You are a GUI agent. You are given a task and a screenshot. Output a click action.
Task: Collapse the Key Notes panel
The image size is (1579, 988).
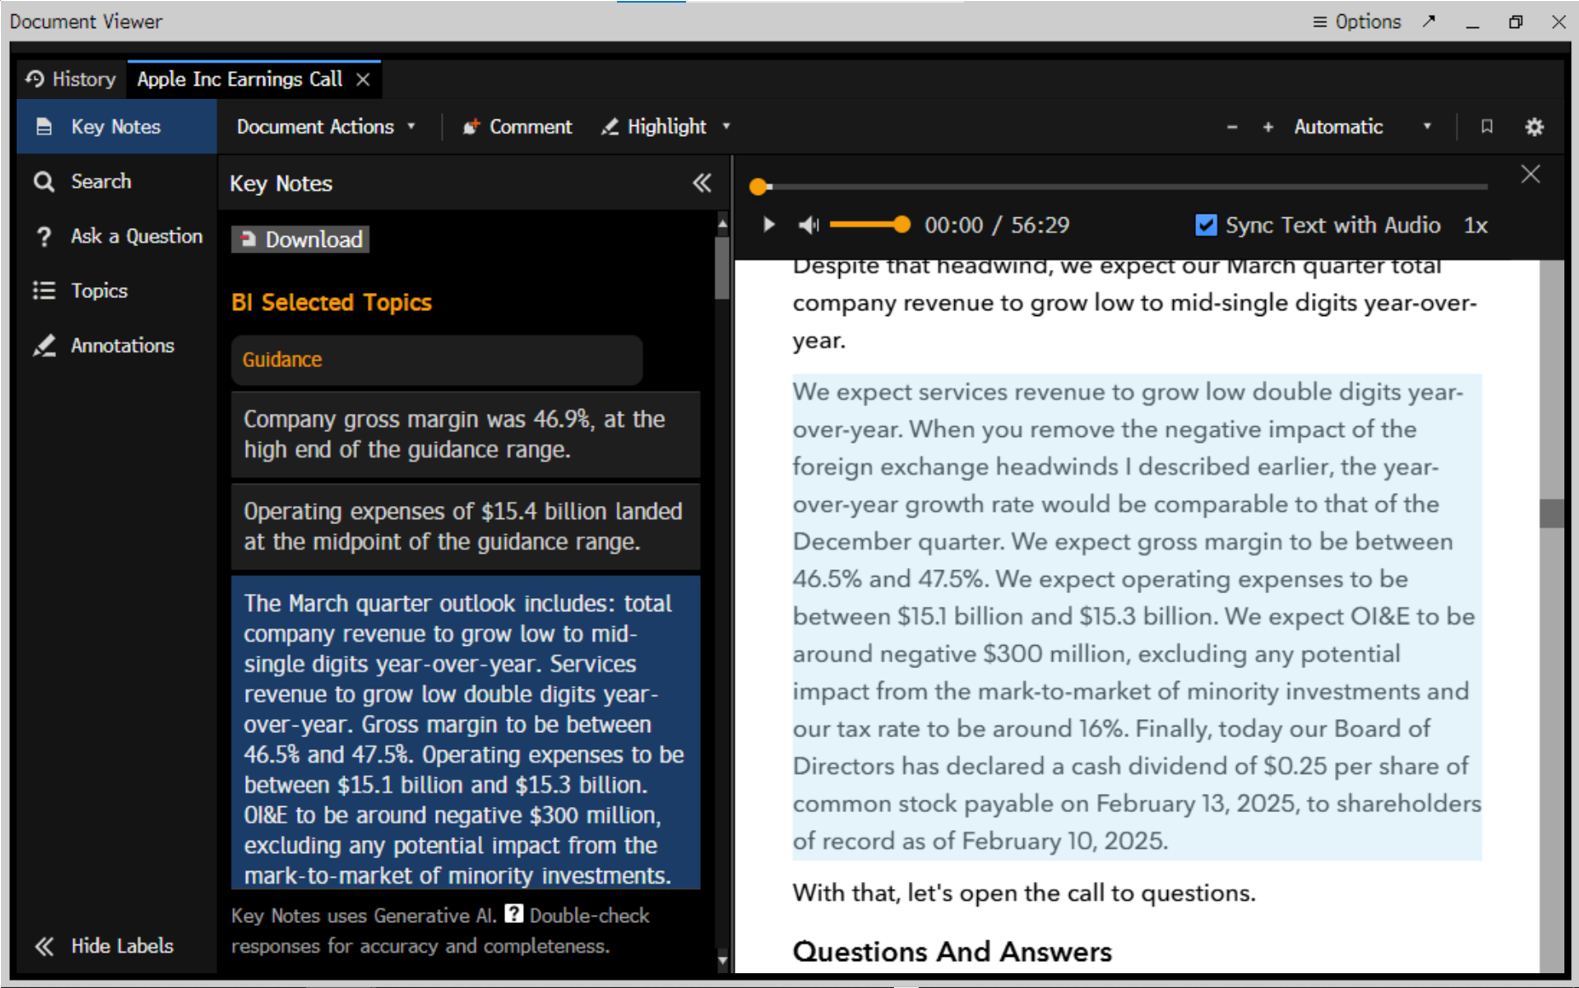[702, 183]
